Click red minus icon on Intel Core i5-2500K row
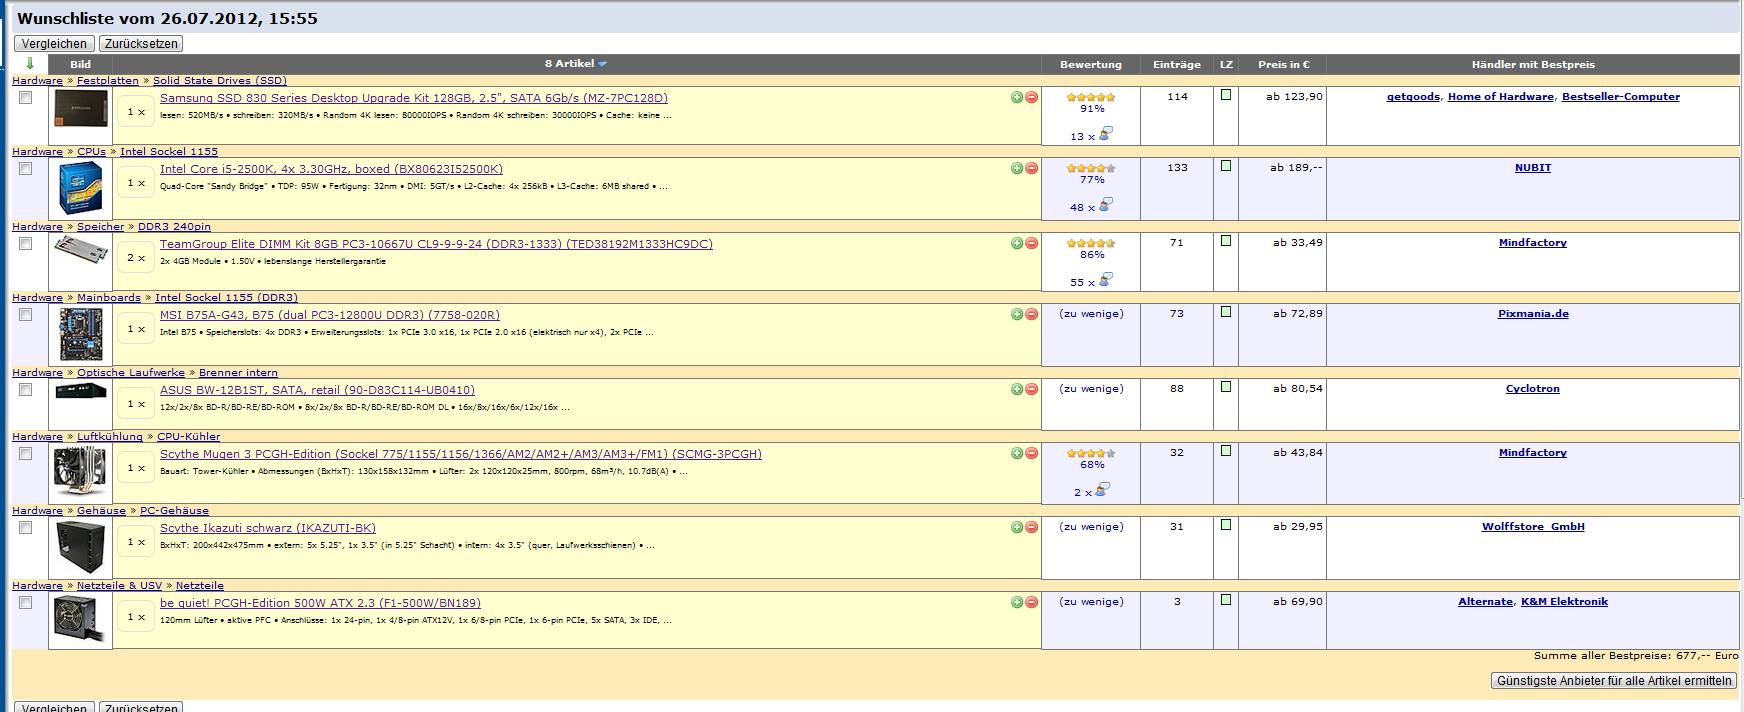1744x712 pixels. point(1031,168)
